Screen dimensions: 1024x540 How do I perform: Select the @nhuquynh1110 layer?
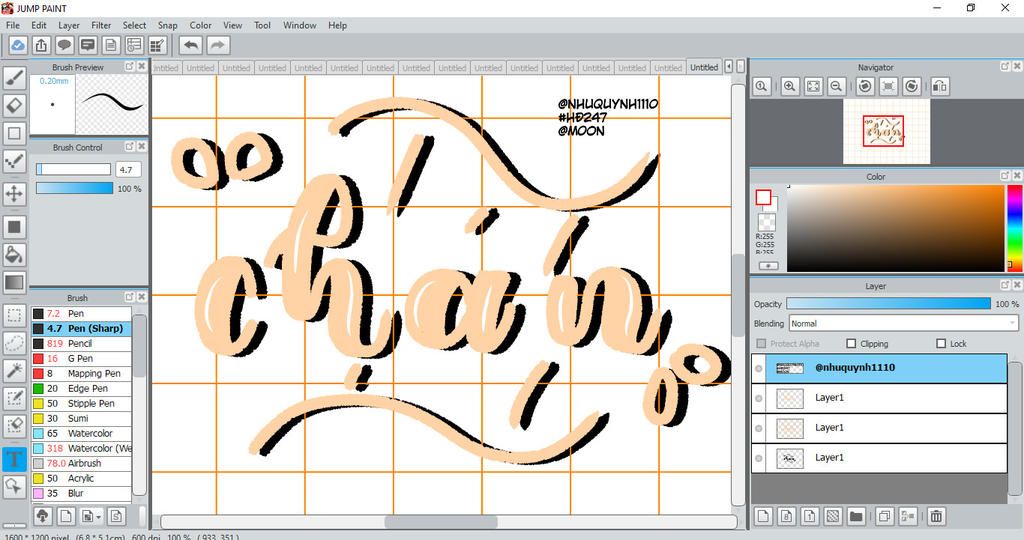[879, 368]
